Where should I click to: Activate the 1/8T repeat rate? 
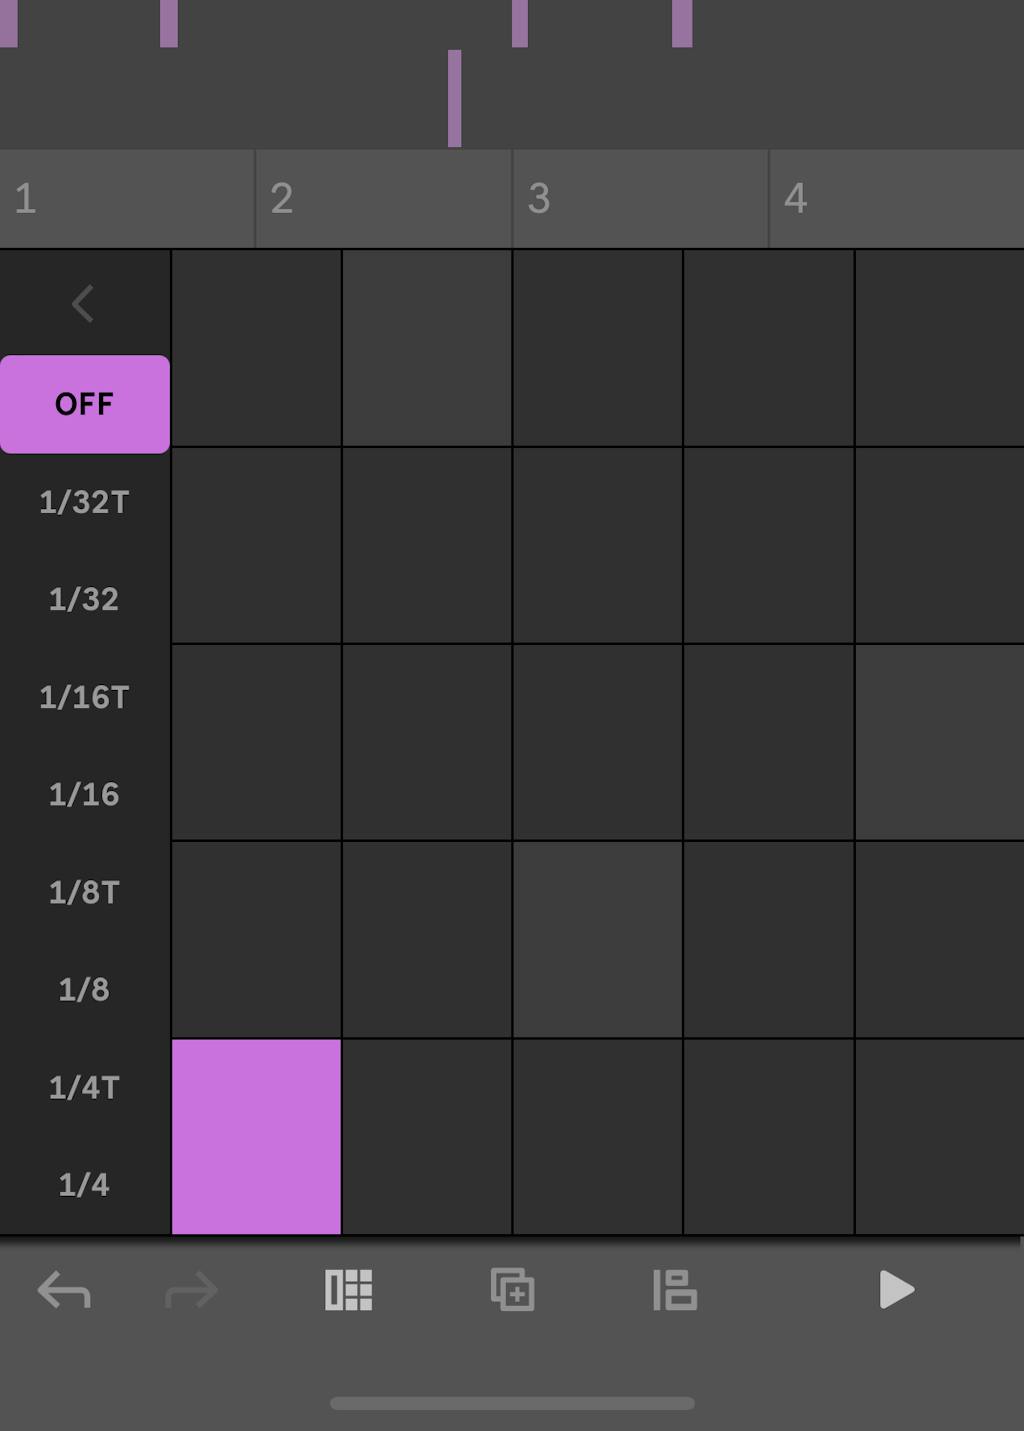(84, 893)
